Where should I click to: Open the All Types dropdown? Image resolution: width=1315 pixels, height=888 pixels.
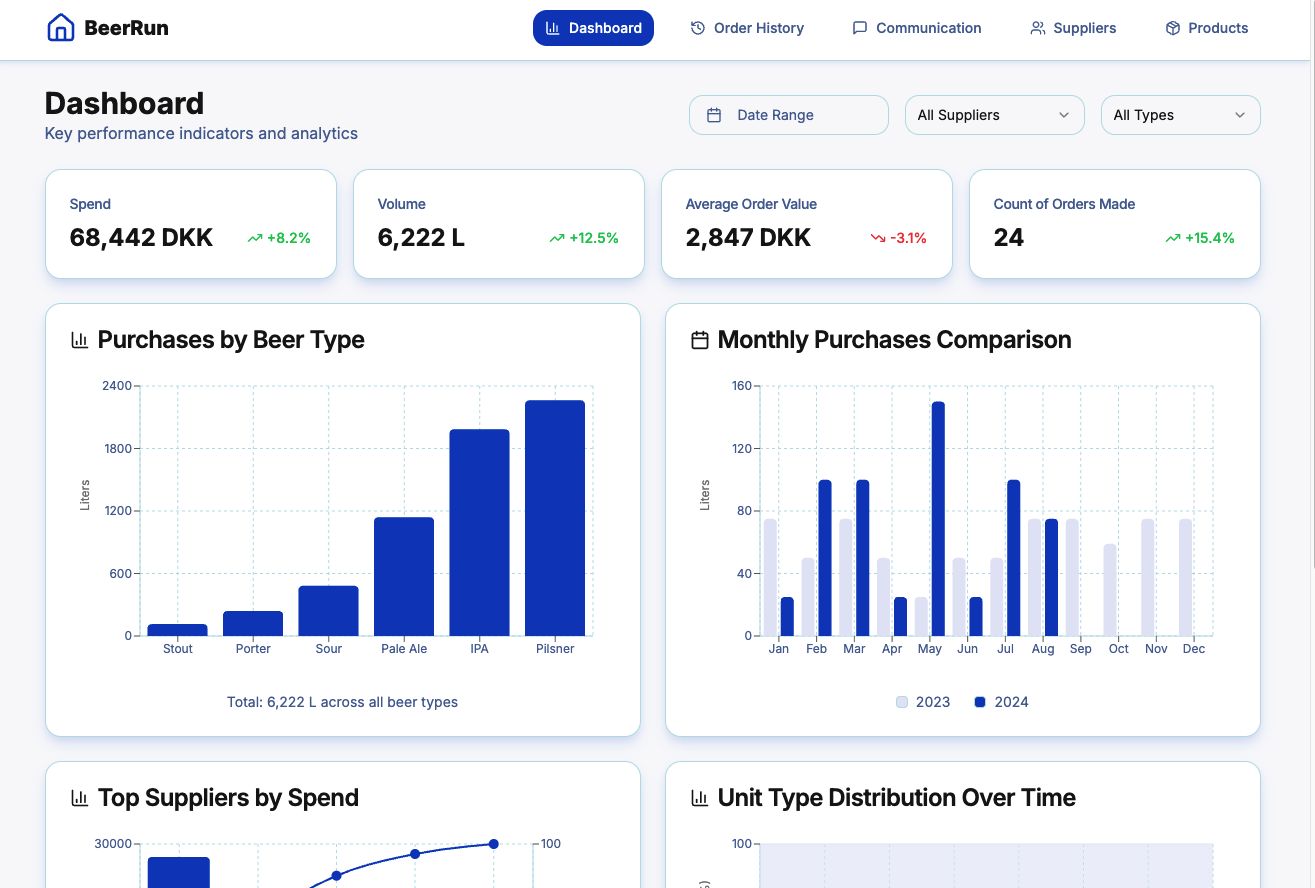(1180, 115)
